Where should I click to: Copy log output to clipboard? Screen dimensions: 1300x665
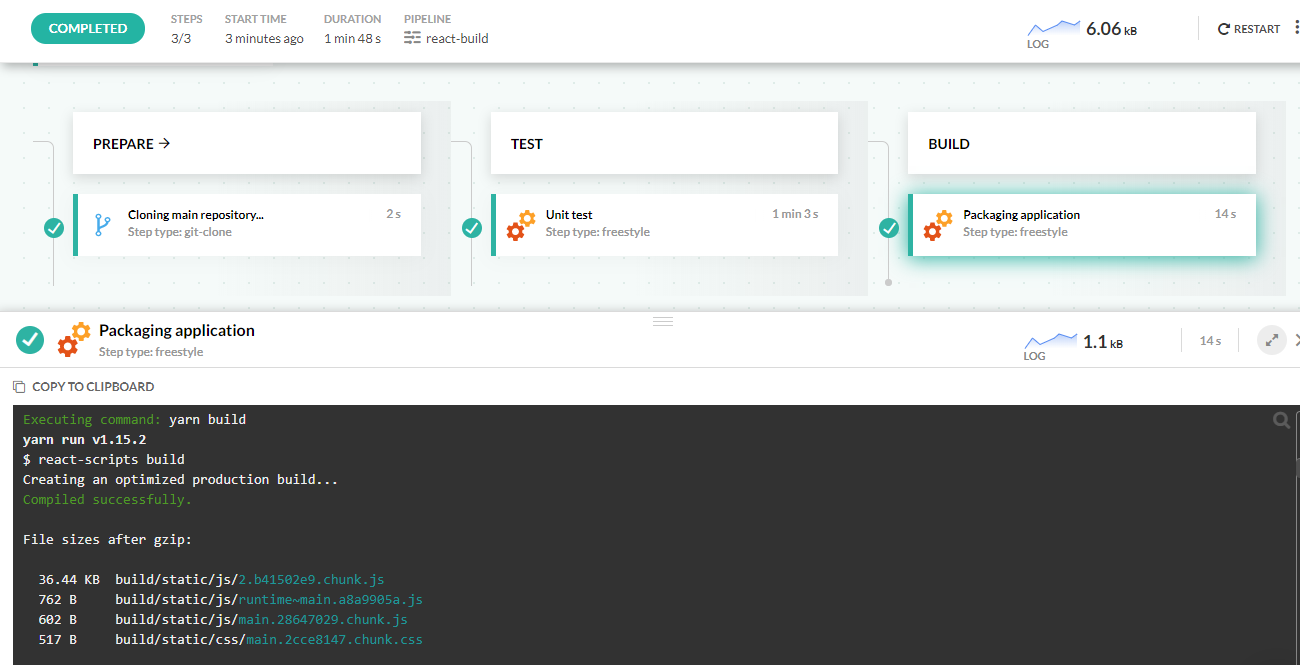pos(84,386)
